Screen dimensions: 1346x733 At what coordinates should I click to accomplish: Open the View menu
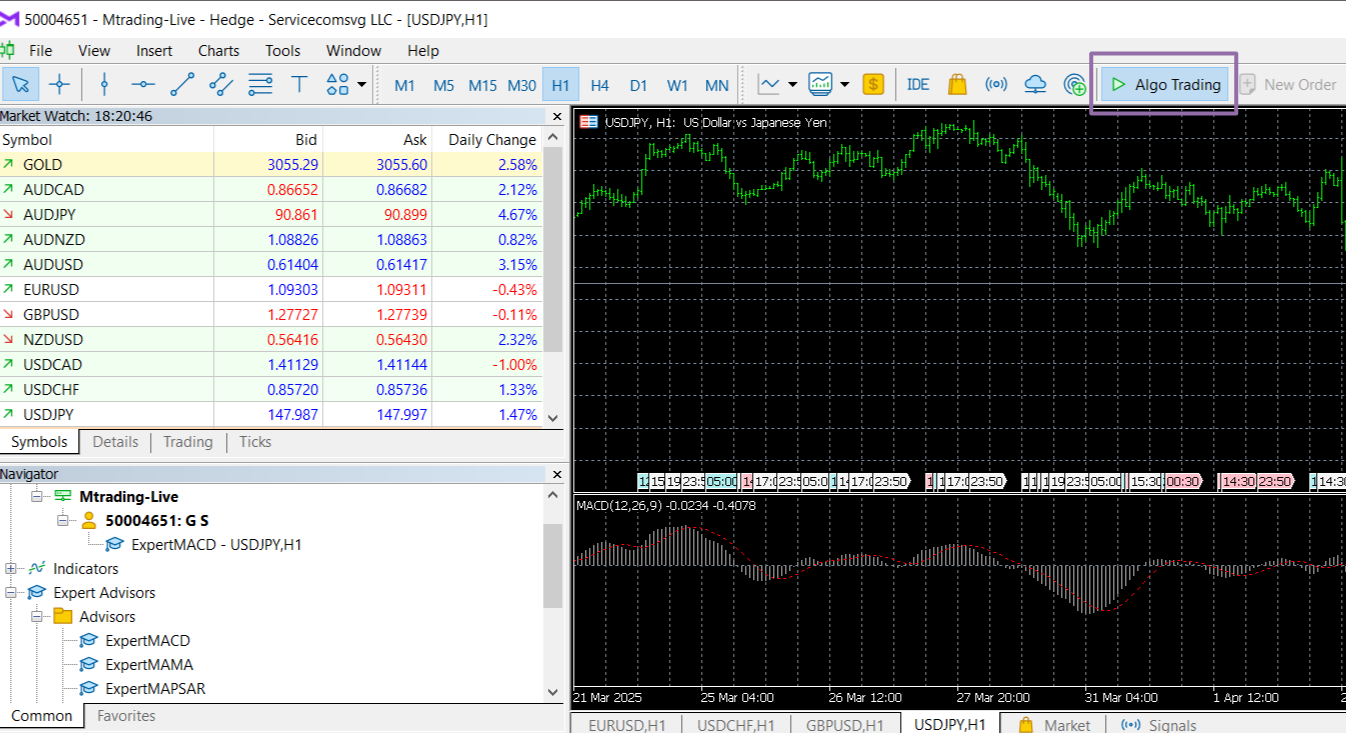point(94,50)
